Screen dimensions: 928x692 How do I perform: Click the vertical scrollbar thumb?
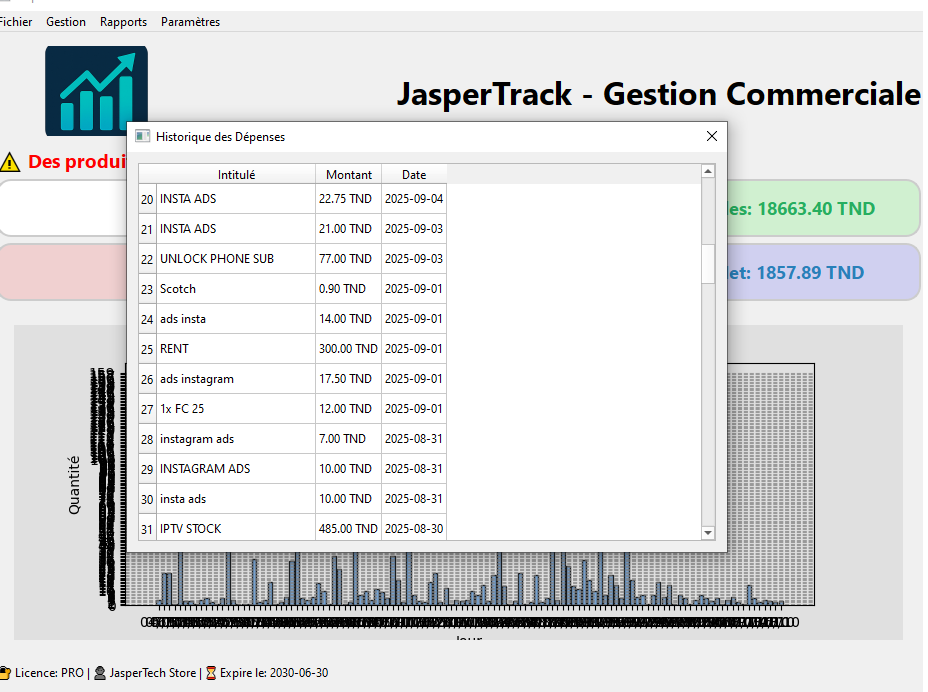[x=708, y=264]
